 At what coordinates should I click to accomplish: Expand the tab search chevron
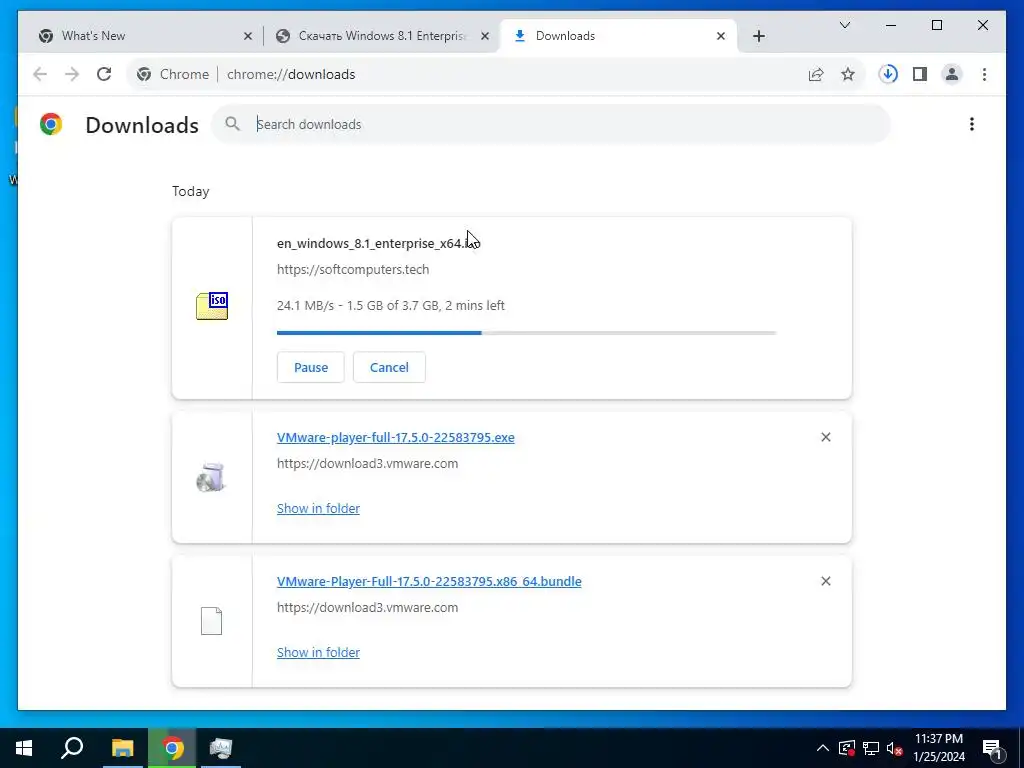coord(844,25)
